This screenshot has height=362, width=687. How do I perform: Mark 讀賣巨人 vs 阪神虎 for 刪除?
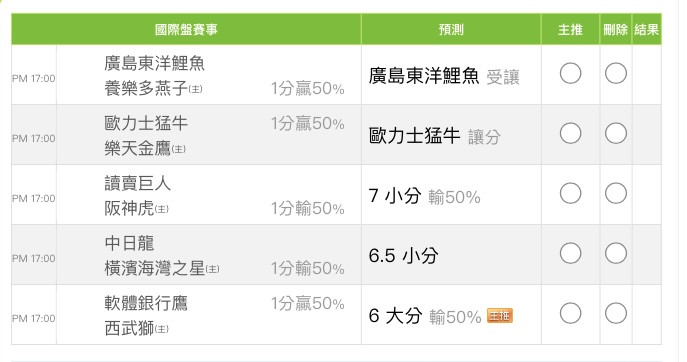[616, 193]
